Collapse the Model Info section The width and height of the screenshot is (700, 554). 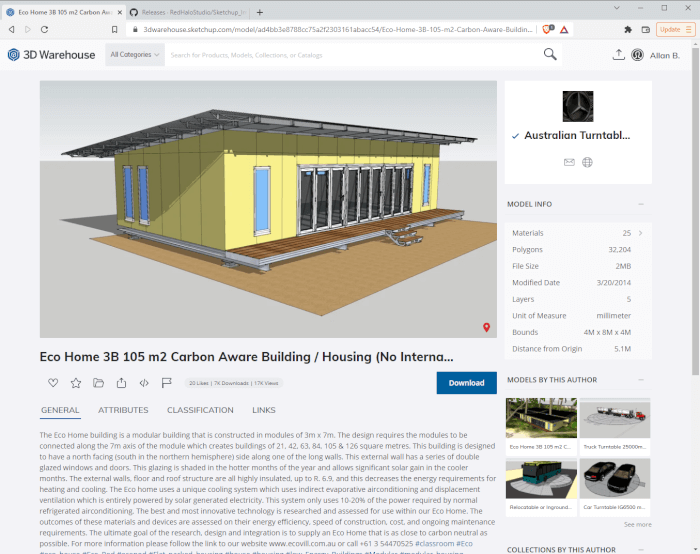[641, 204]
